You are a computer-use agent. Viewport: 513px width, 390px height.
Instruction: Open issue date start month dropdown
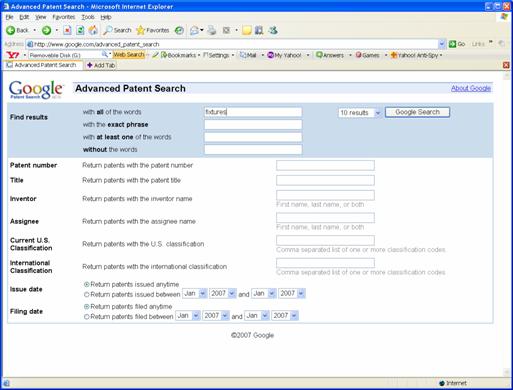pos(195,294)
